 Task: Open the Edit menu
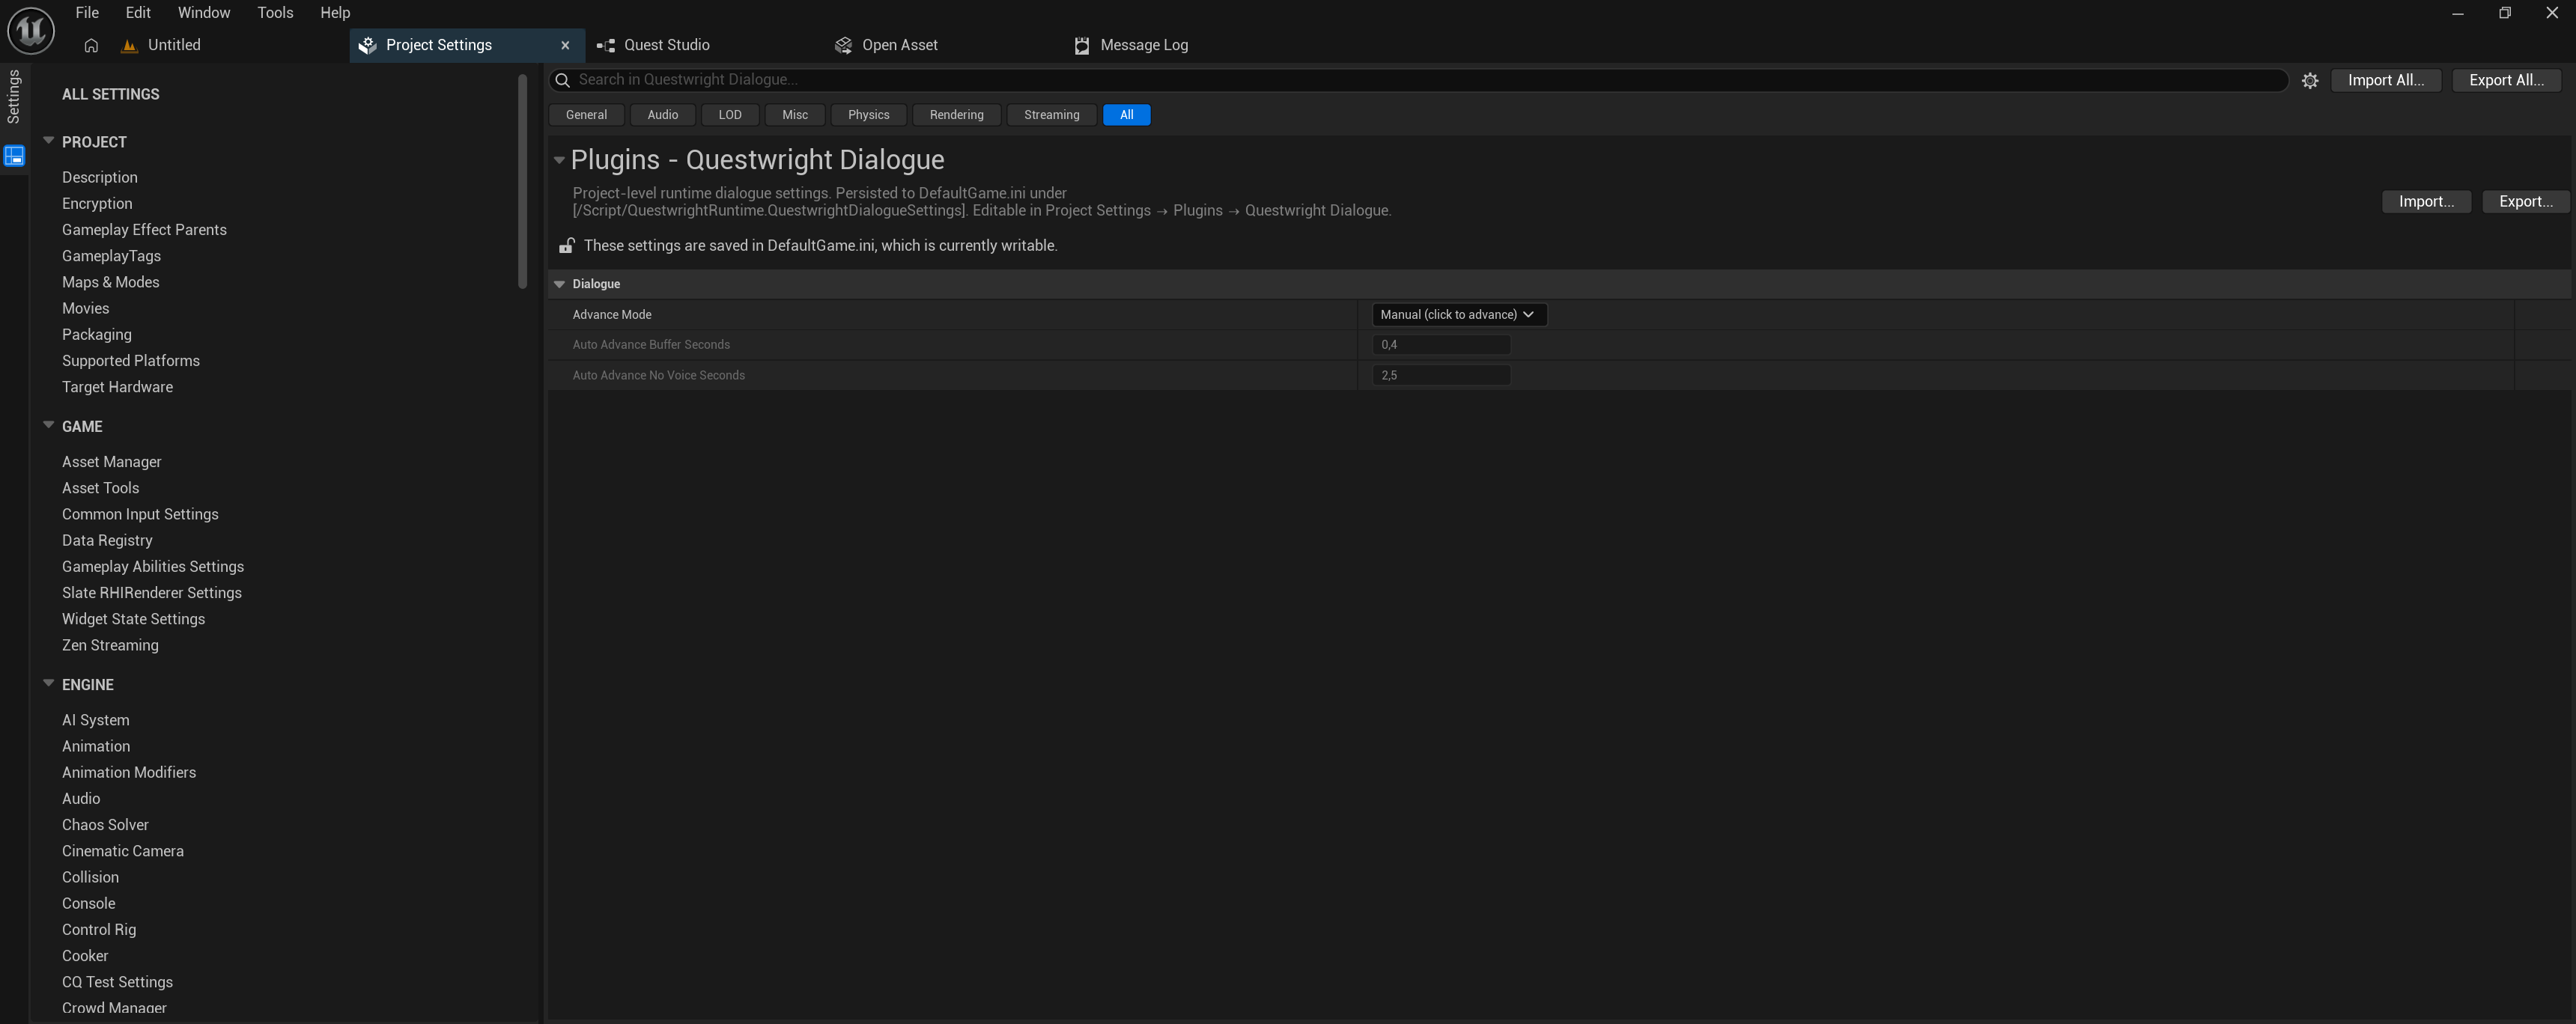pyautogui.click(x=138, y=13)
